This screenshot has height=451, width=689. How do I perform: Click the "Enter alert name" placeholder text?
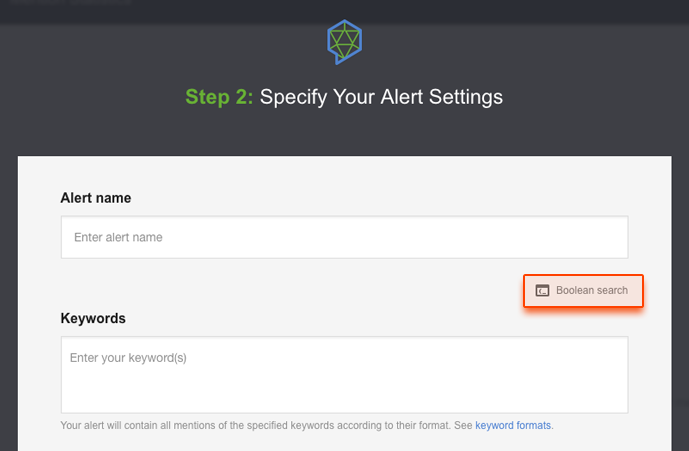pos(118,237)
